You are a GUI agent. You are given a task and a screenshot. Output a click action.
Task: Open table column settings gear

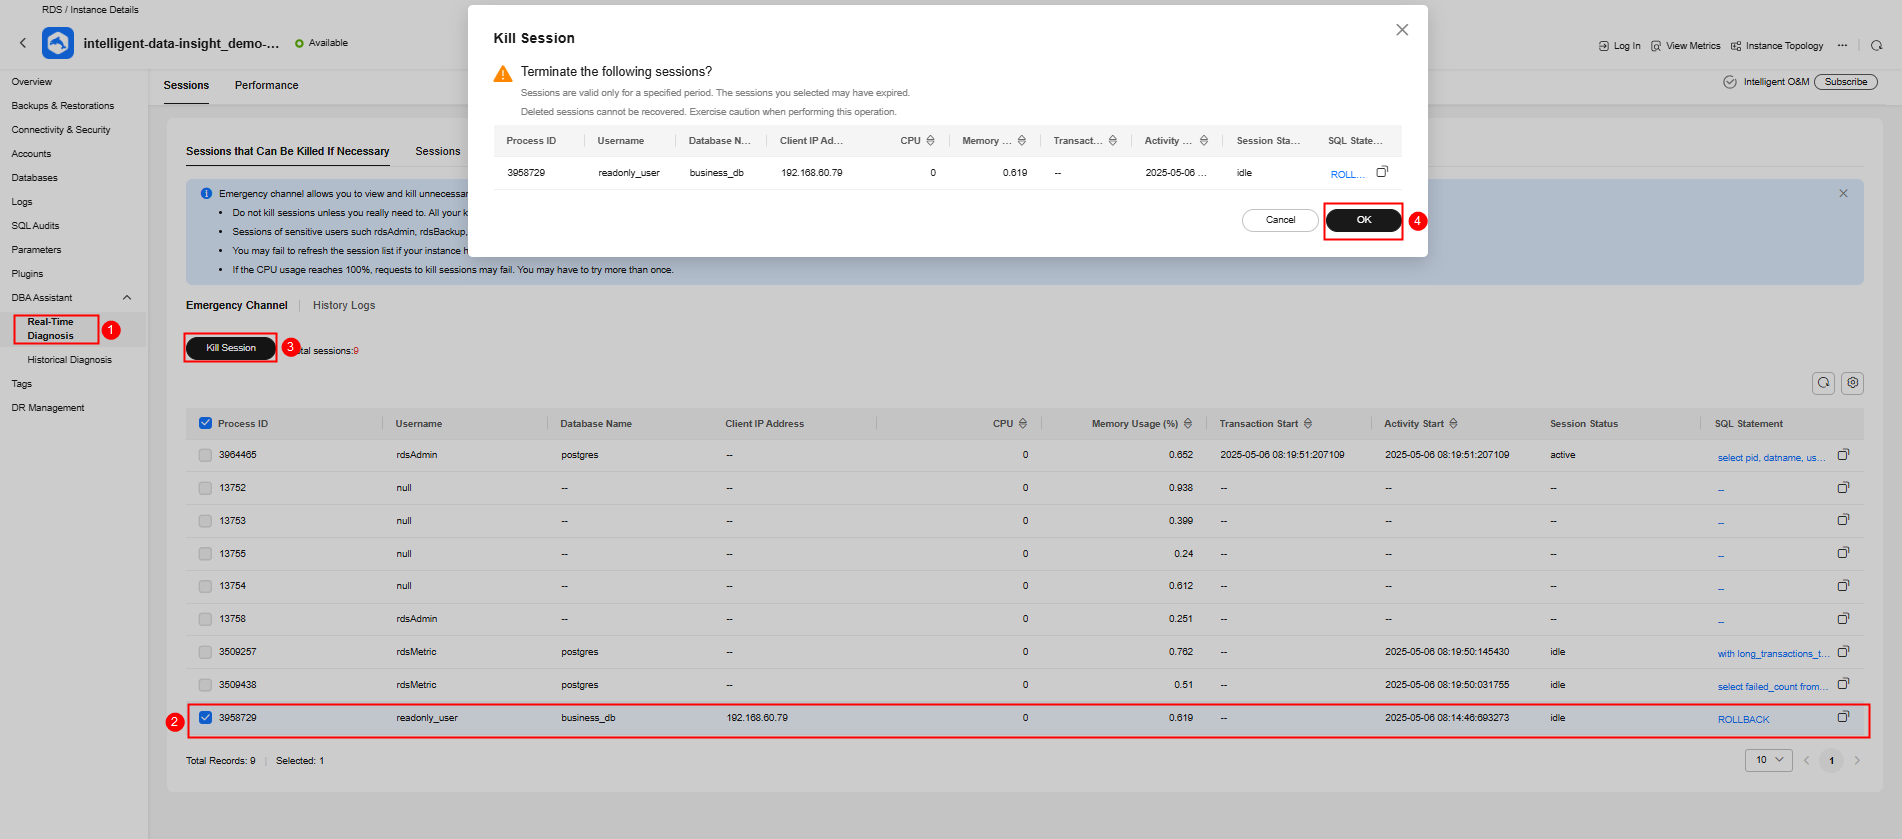click(1853, 383)
